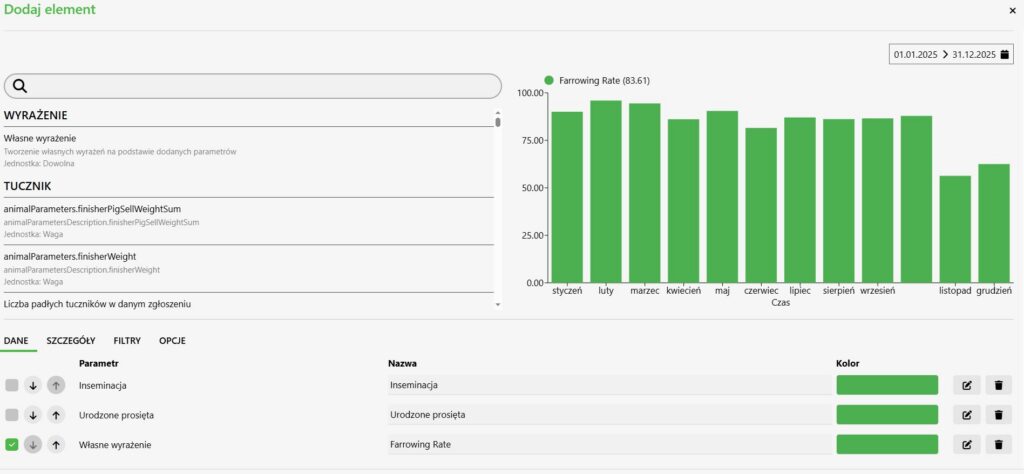Enable the Inseminacja checkbox
The height and width of the screenshot is (474, 1024).
[x=12, y=385]
